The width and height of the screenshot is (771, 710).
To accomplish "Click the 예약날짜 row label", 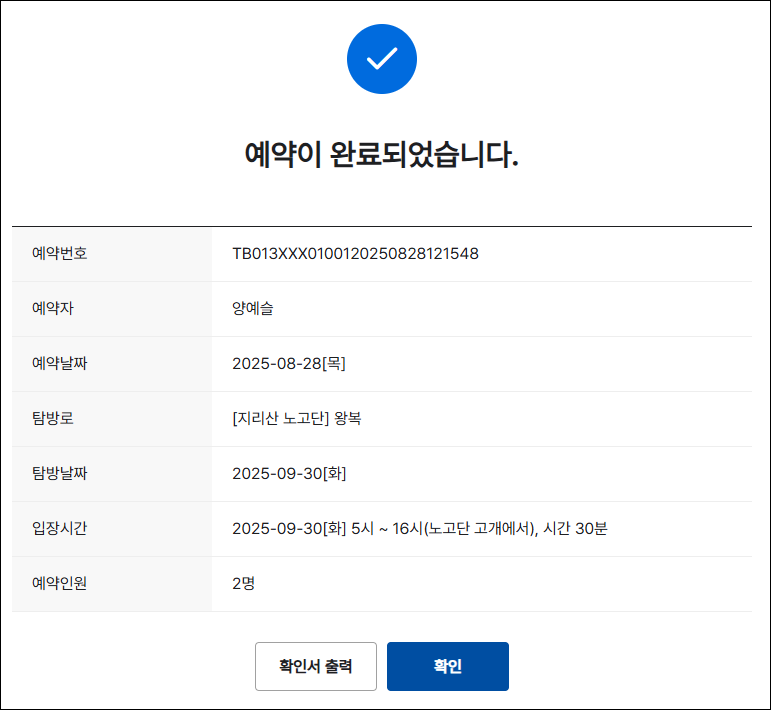I will [x=59, y=364].
